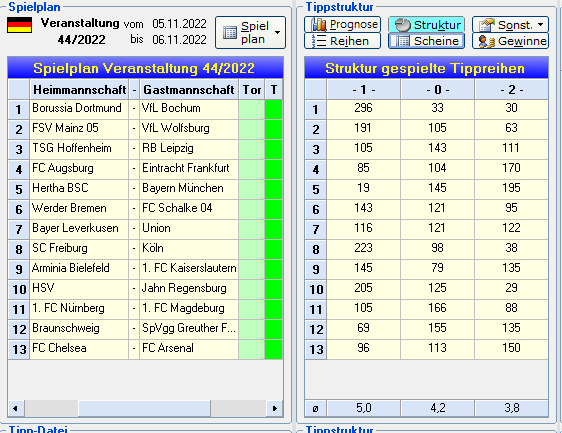Click the value 166 in row 11
This screenshot has height=433, width=562.
(x=438, y=309)
